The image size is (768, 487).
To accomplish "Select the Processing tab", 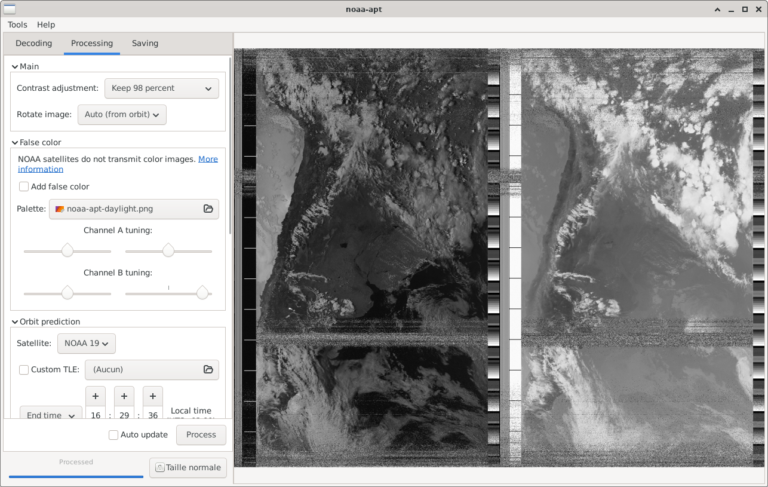I will 92,43.
